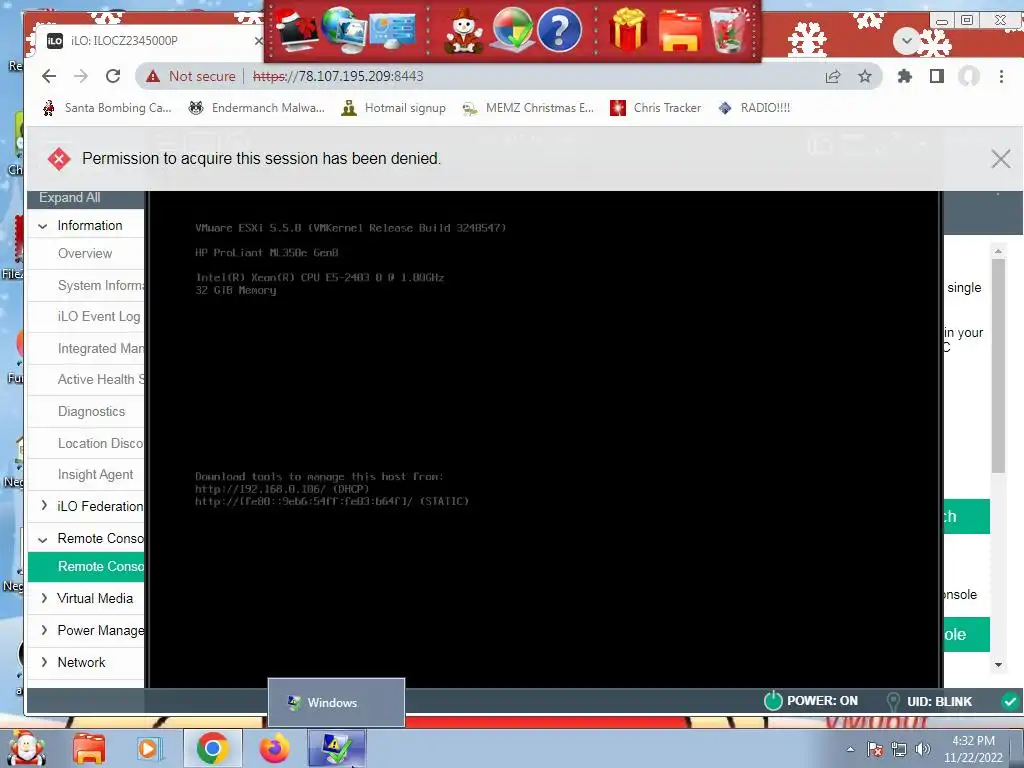The height and width of the screenshot is (768, 1024).
Task: Select highlighted Remote Console item
Action: (86, 566)
